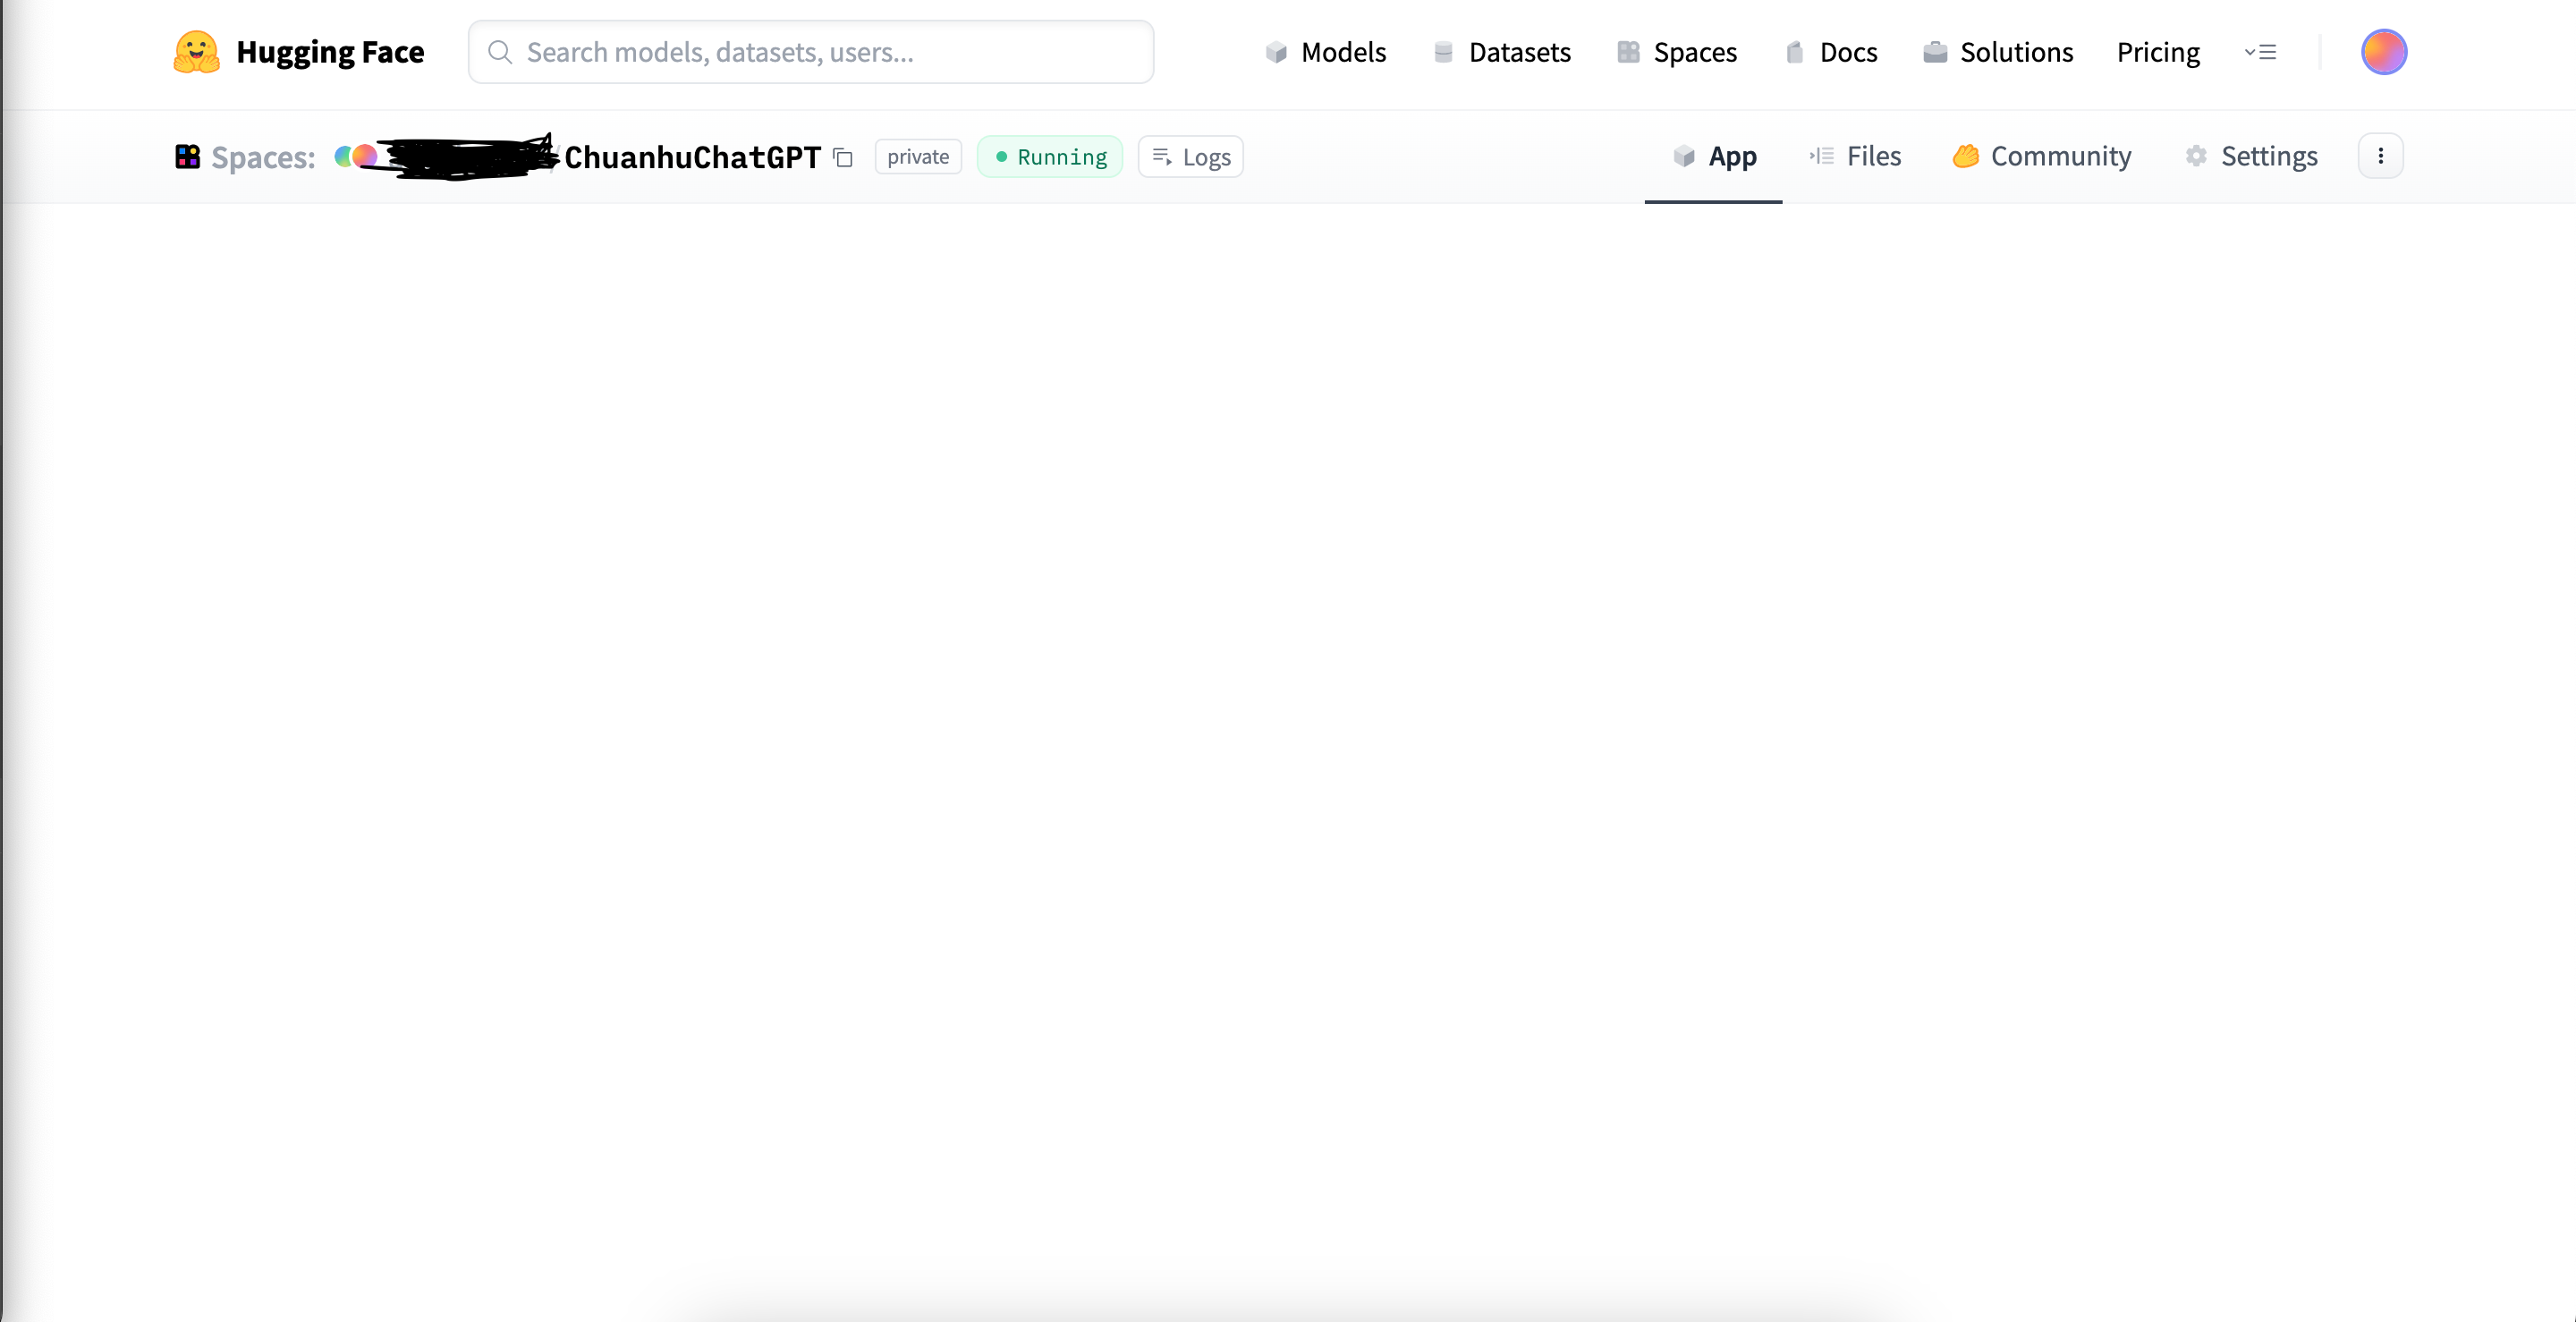This screenshot has height=1322, width=2576.
Task: Click the Logs icon in the Logs button
Action: [x=1162, y=157]
